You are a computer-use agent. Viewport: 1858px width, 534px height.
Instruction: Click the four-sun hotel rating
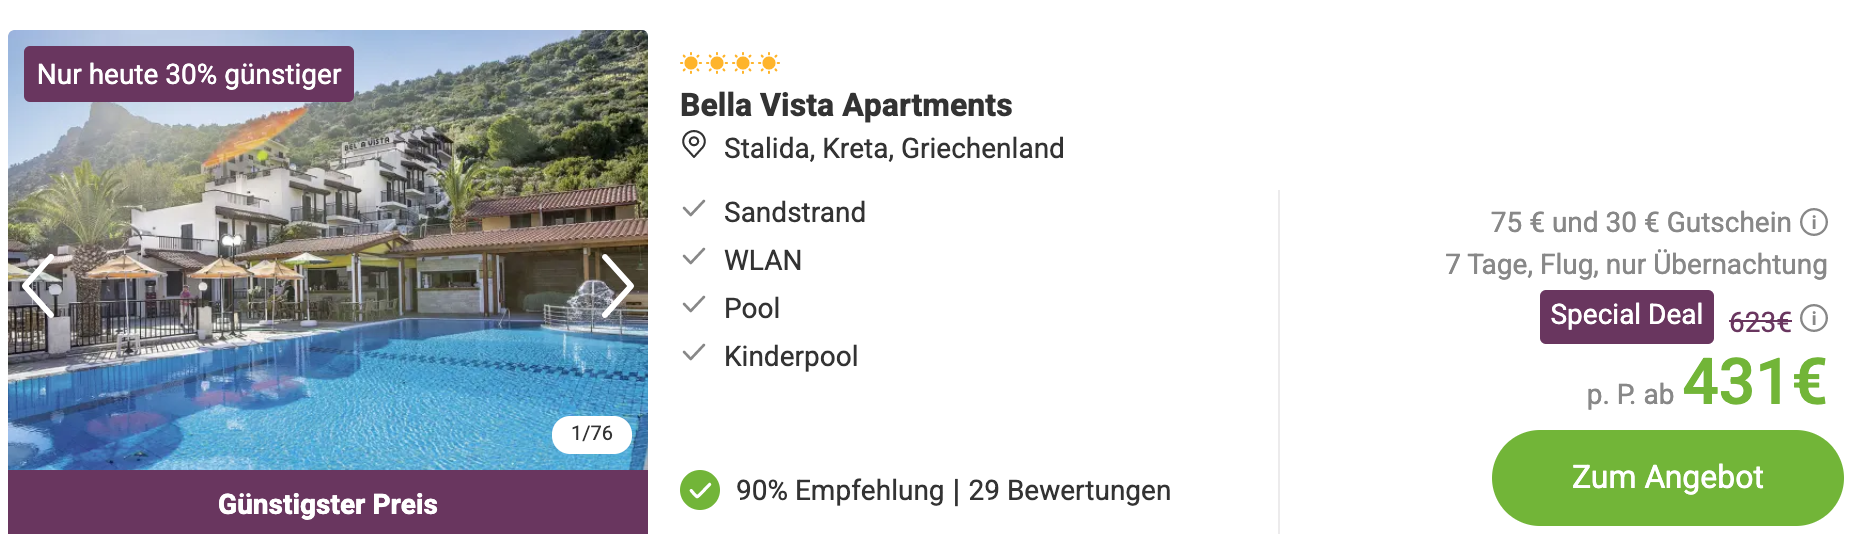pyautogui.click(x=730, y=63)
